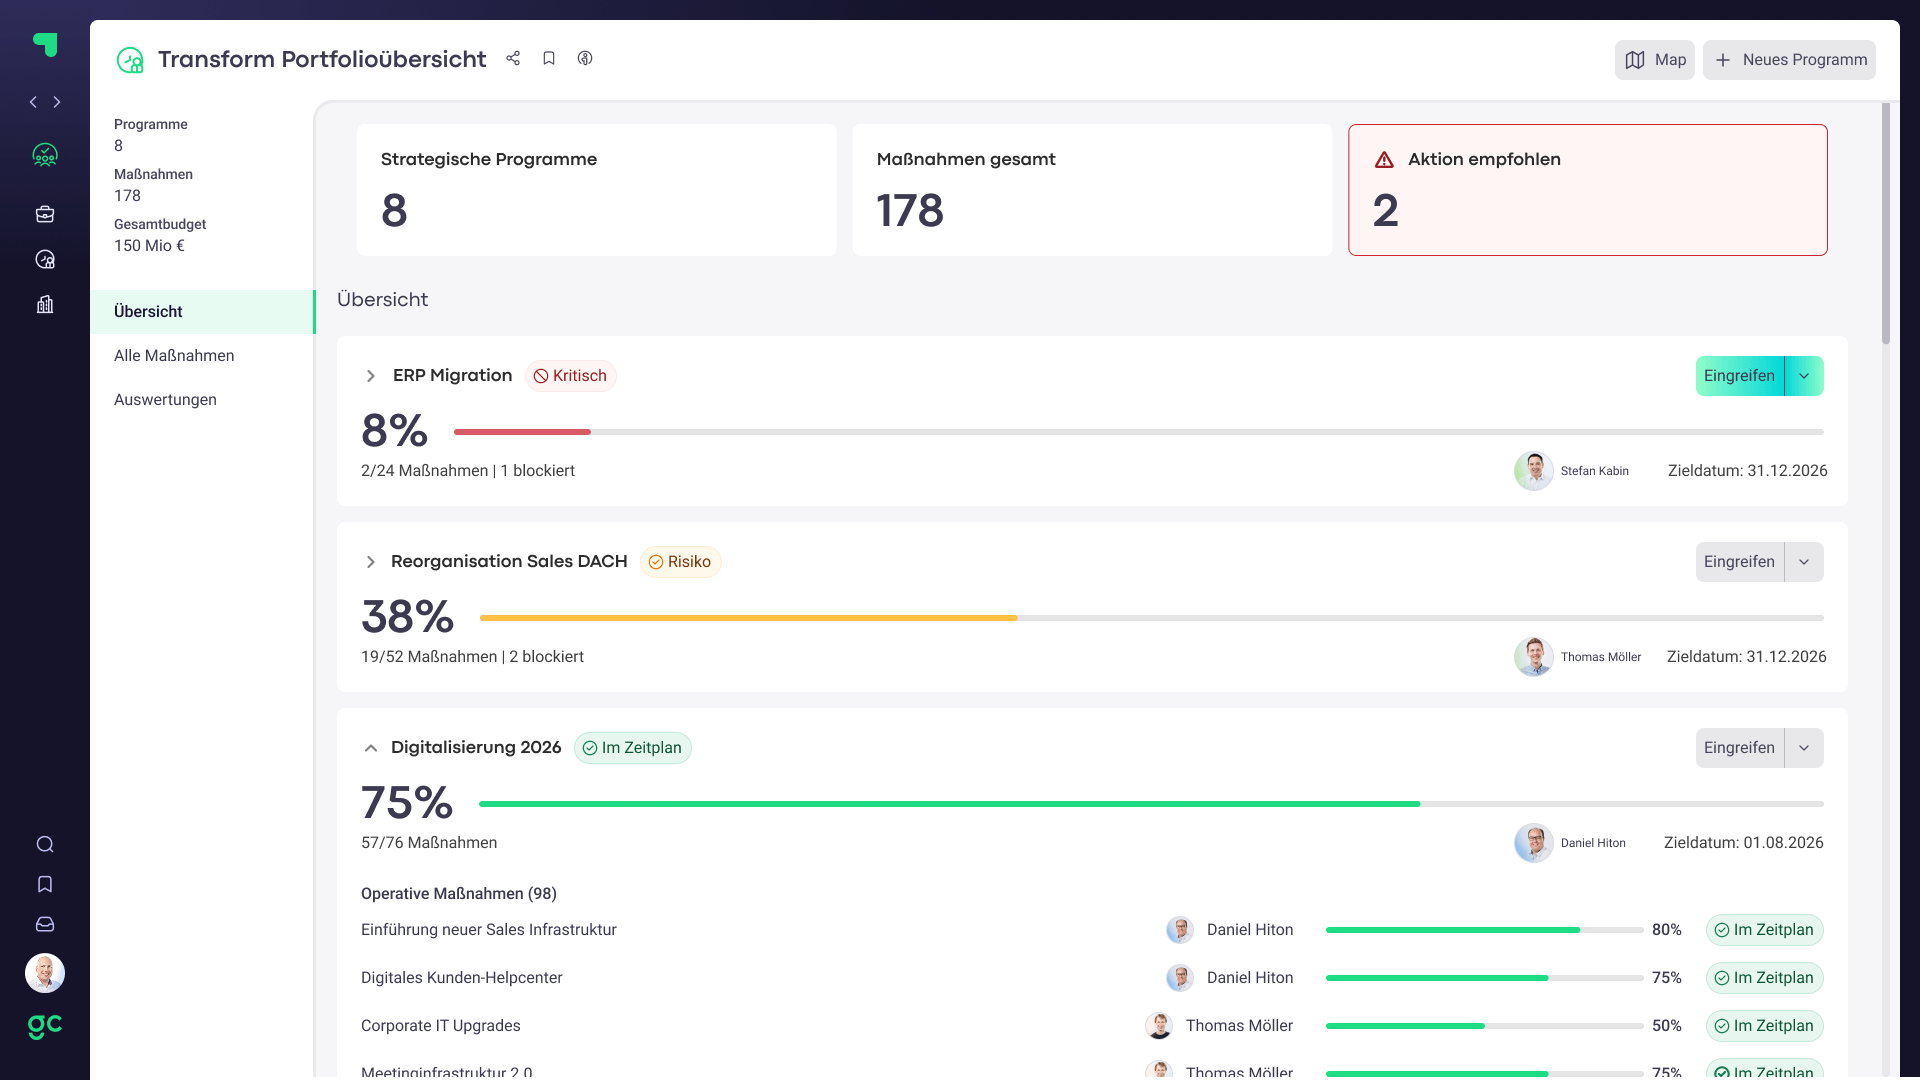Open the Strategische Programme card
The width and height of the screenshot is (1920, 1080).
597,190
